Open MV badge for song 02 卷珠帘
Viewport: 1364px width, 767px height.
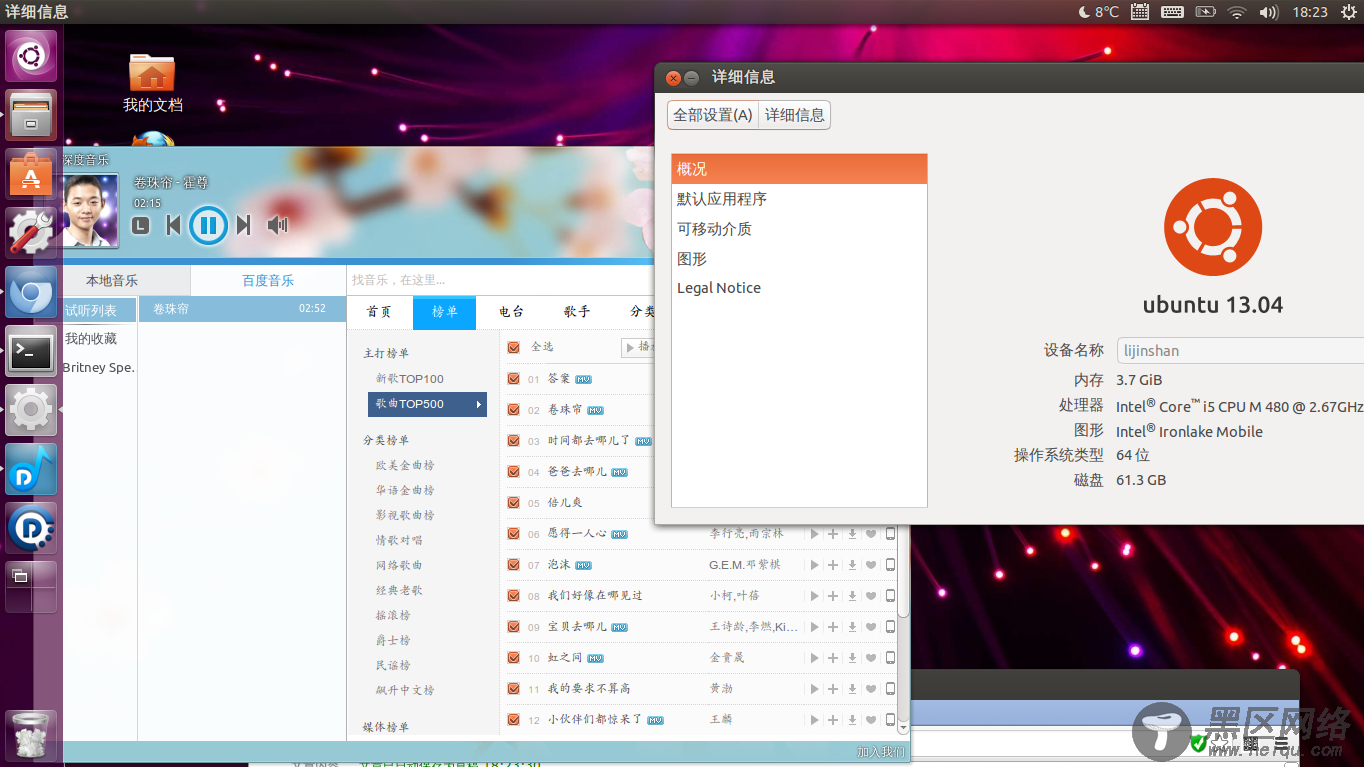click(x=595, y=410)
